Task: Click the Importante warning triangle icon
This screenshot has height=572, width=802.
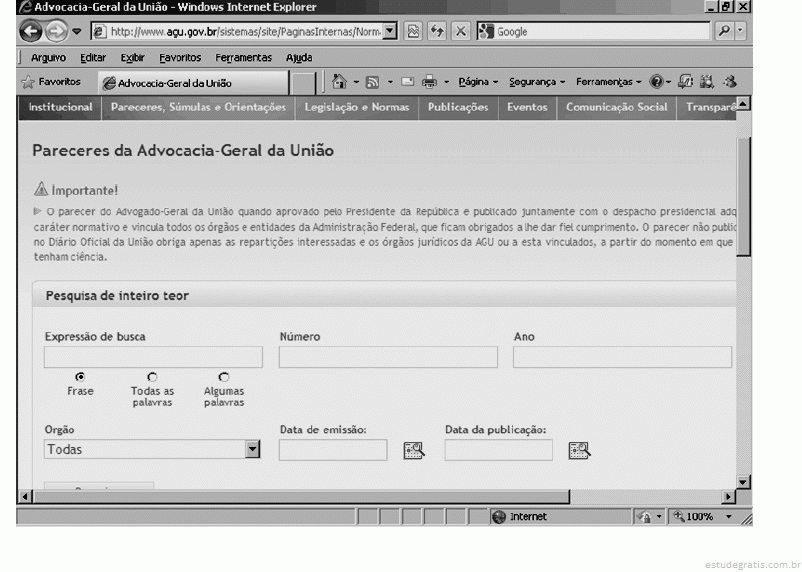Action: (x=41, y=189)
